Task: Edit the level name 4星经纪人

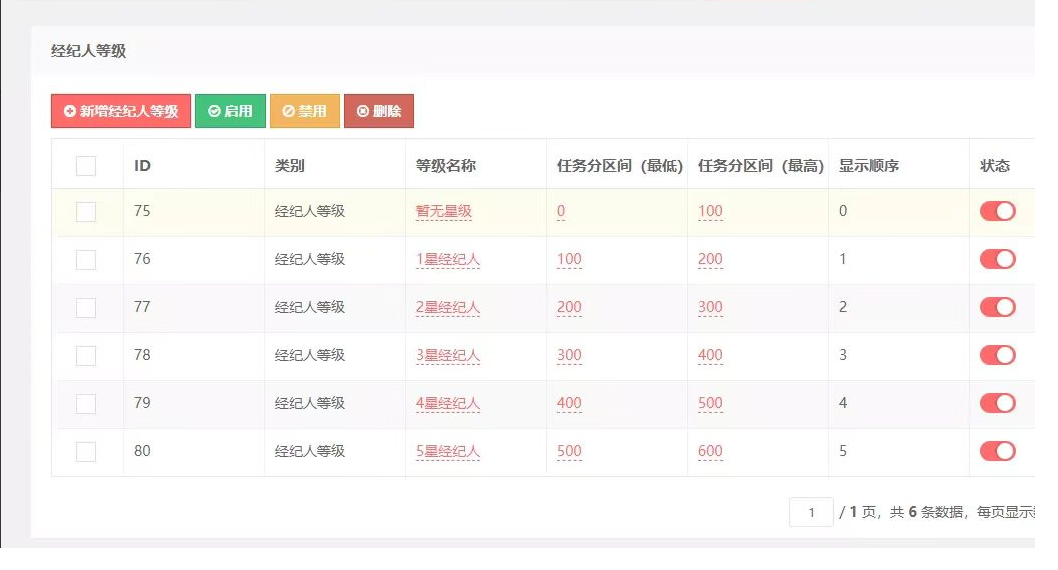Action: point(448,403)
